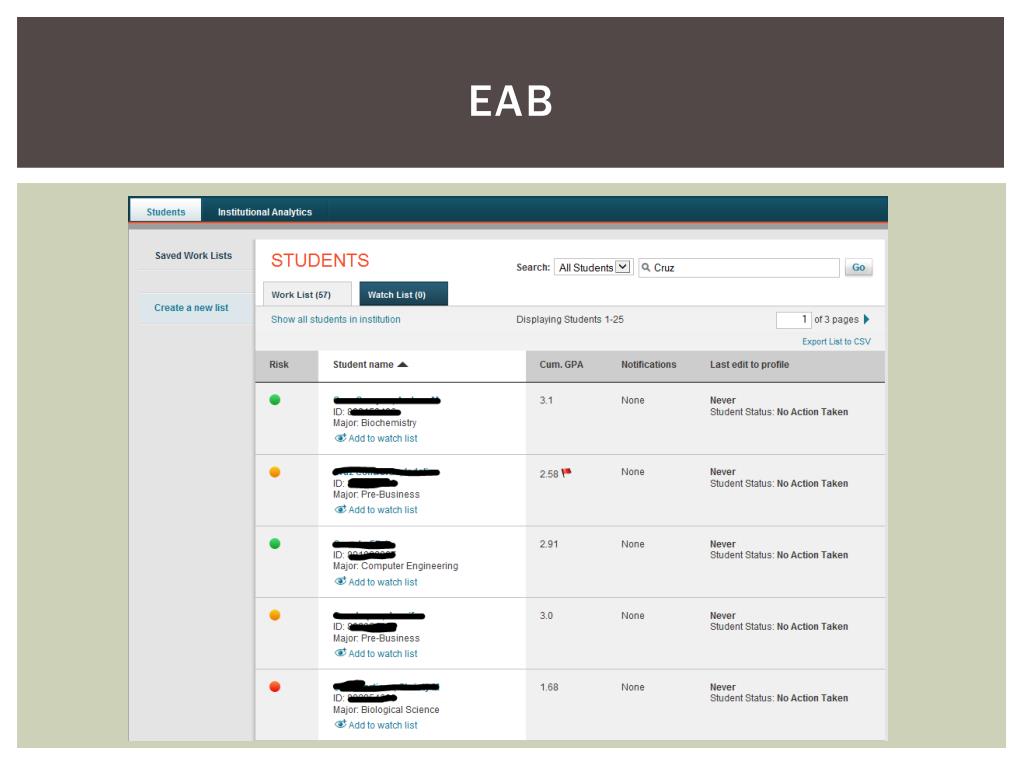Click eye icon in Computer Engineering row
The image size is (1024, 768).
[340, 581]
